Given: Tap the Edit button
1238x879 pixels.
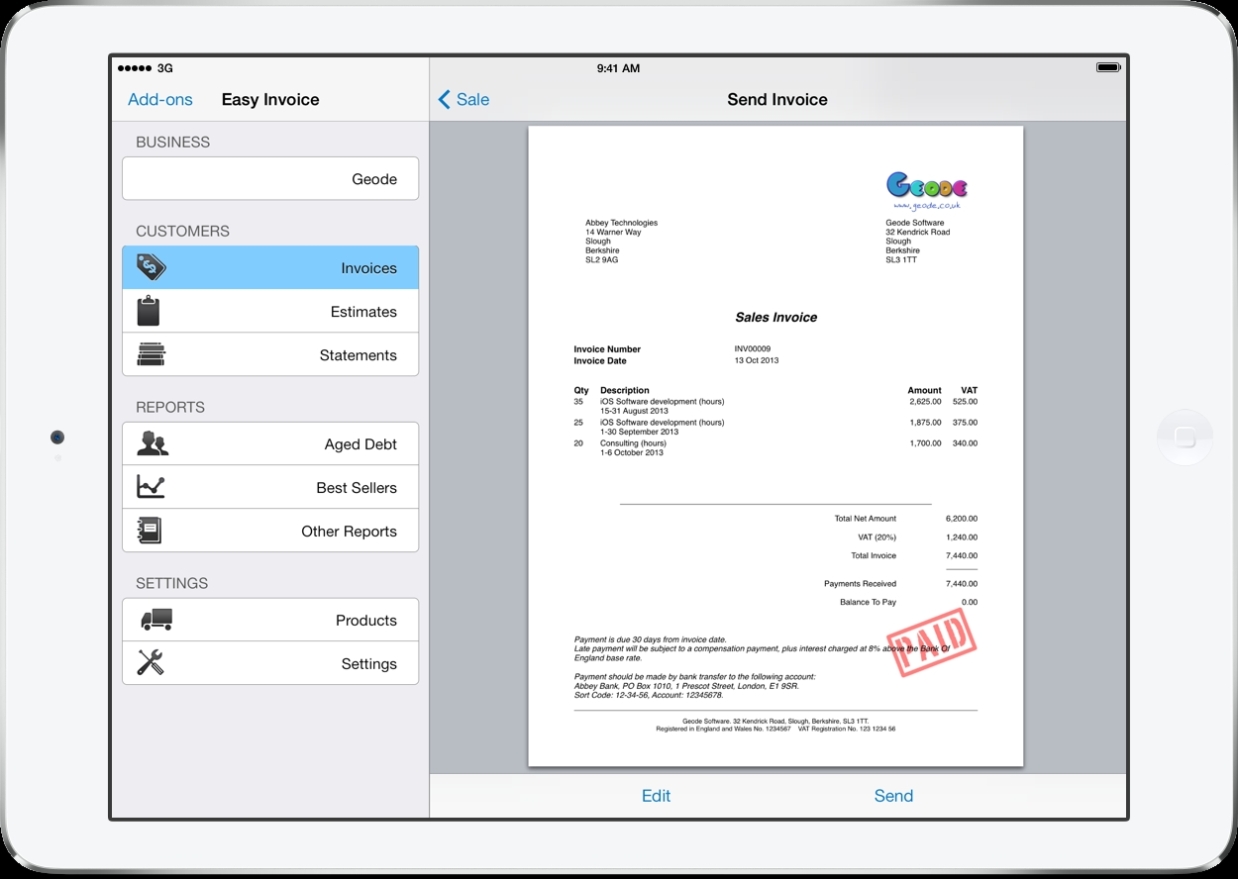Looking at the screenshot, I should 656,796.
